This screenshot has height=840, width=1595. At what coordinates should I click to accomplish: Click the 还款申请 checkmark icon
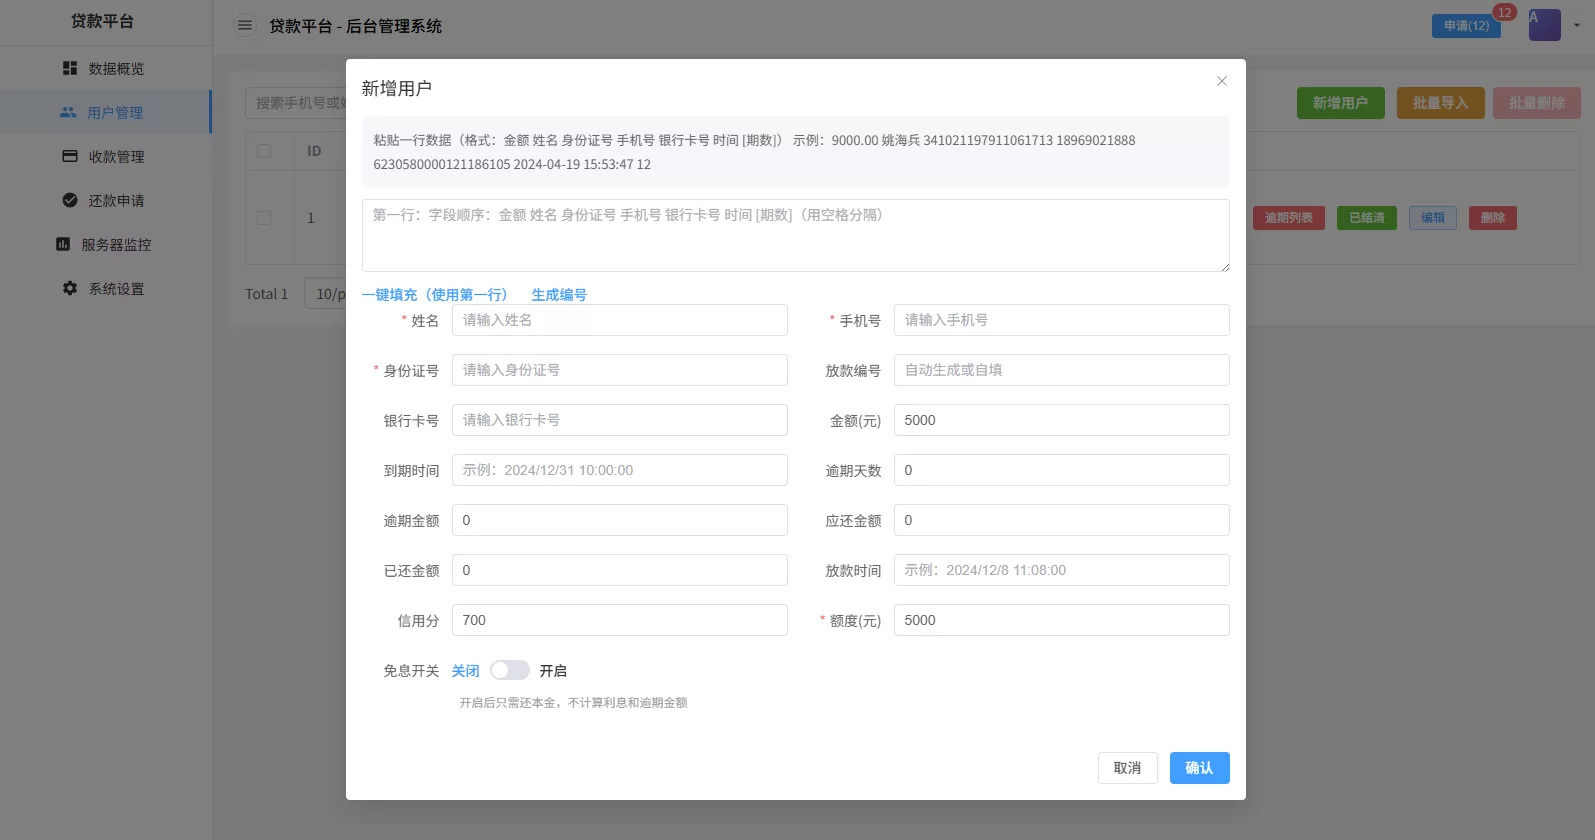pyautogui.click(x=70, y=200)
